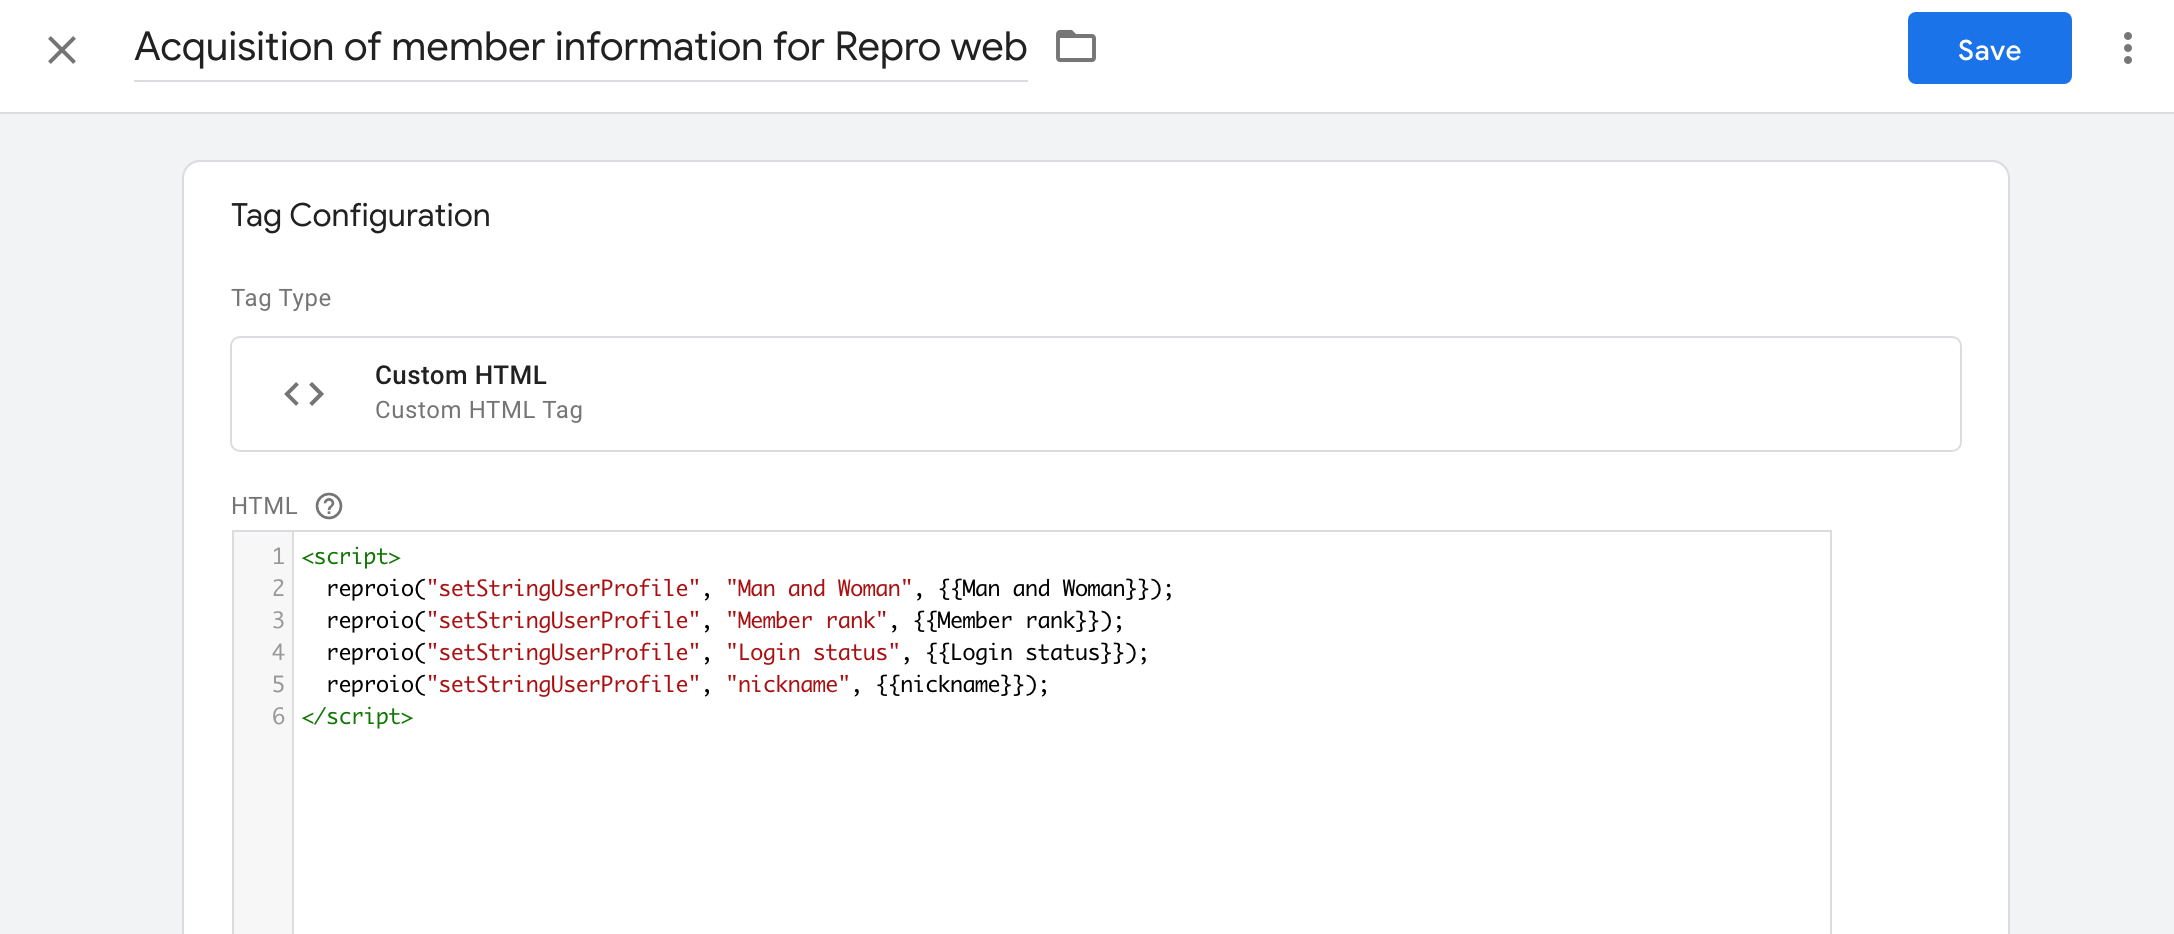Edit the tag name title field
Image resolution: width=2174 pixels, height=934 pixels.
(581, 47)
